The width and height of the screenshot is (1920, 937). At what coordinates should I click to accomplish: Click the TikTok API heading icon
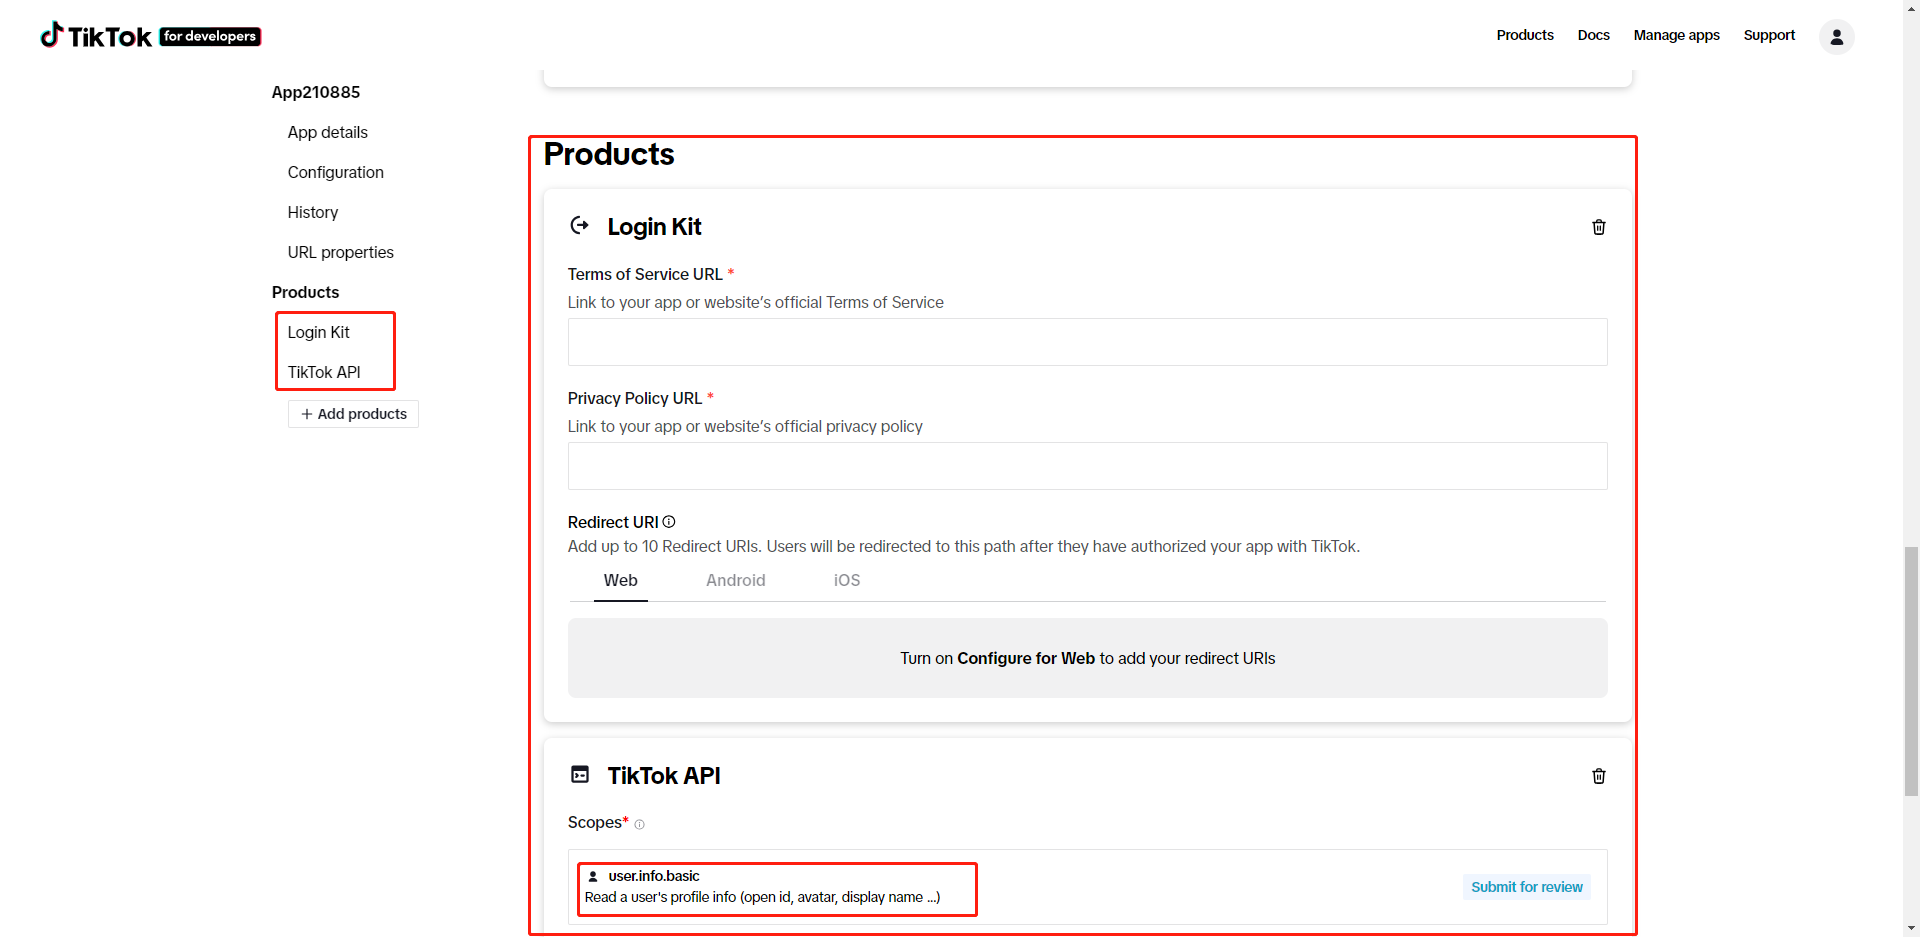(x=580, y=774)
